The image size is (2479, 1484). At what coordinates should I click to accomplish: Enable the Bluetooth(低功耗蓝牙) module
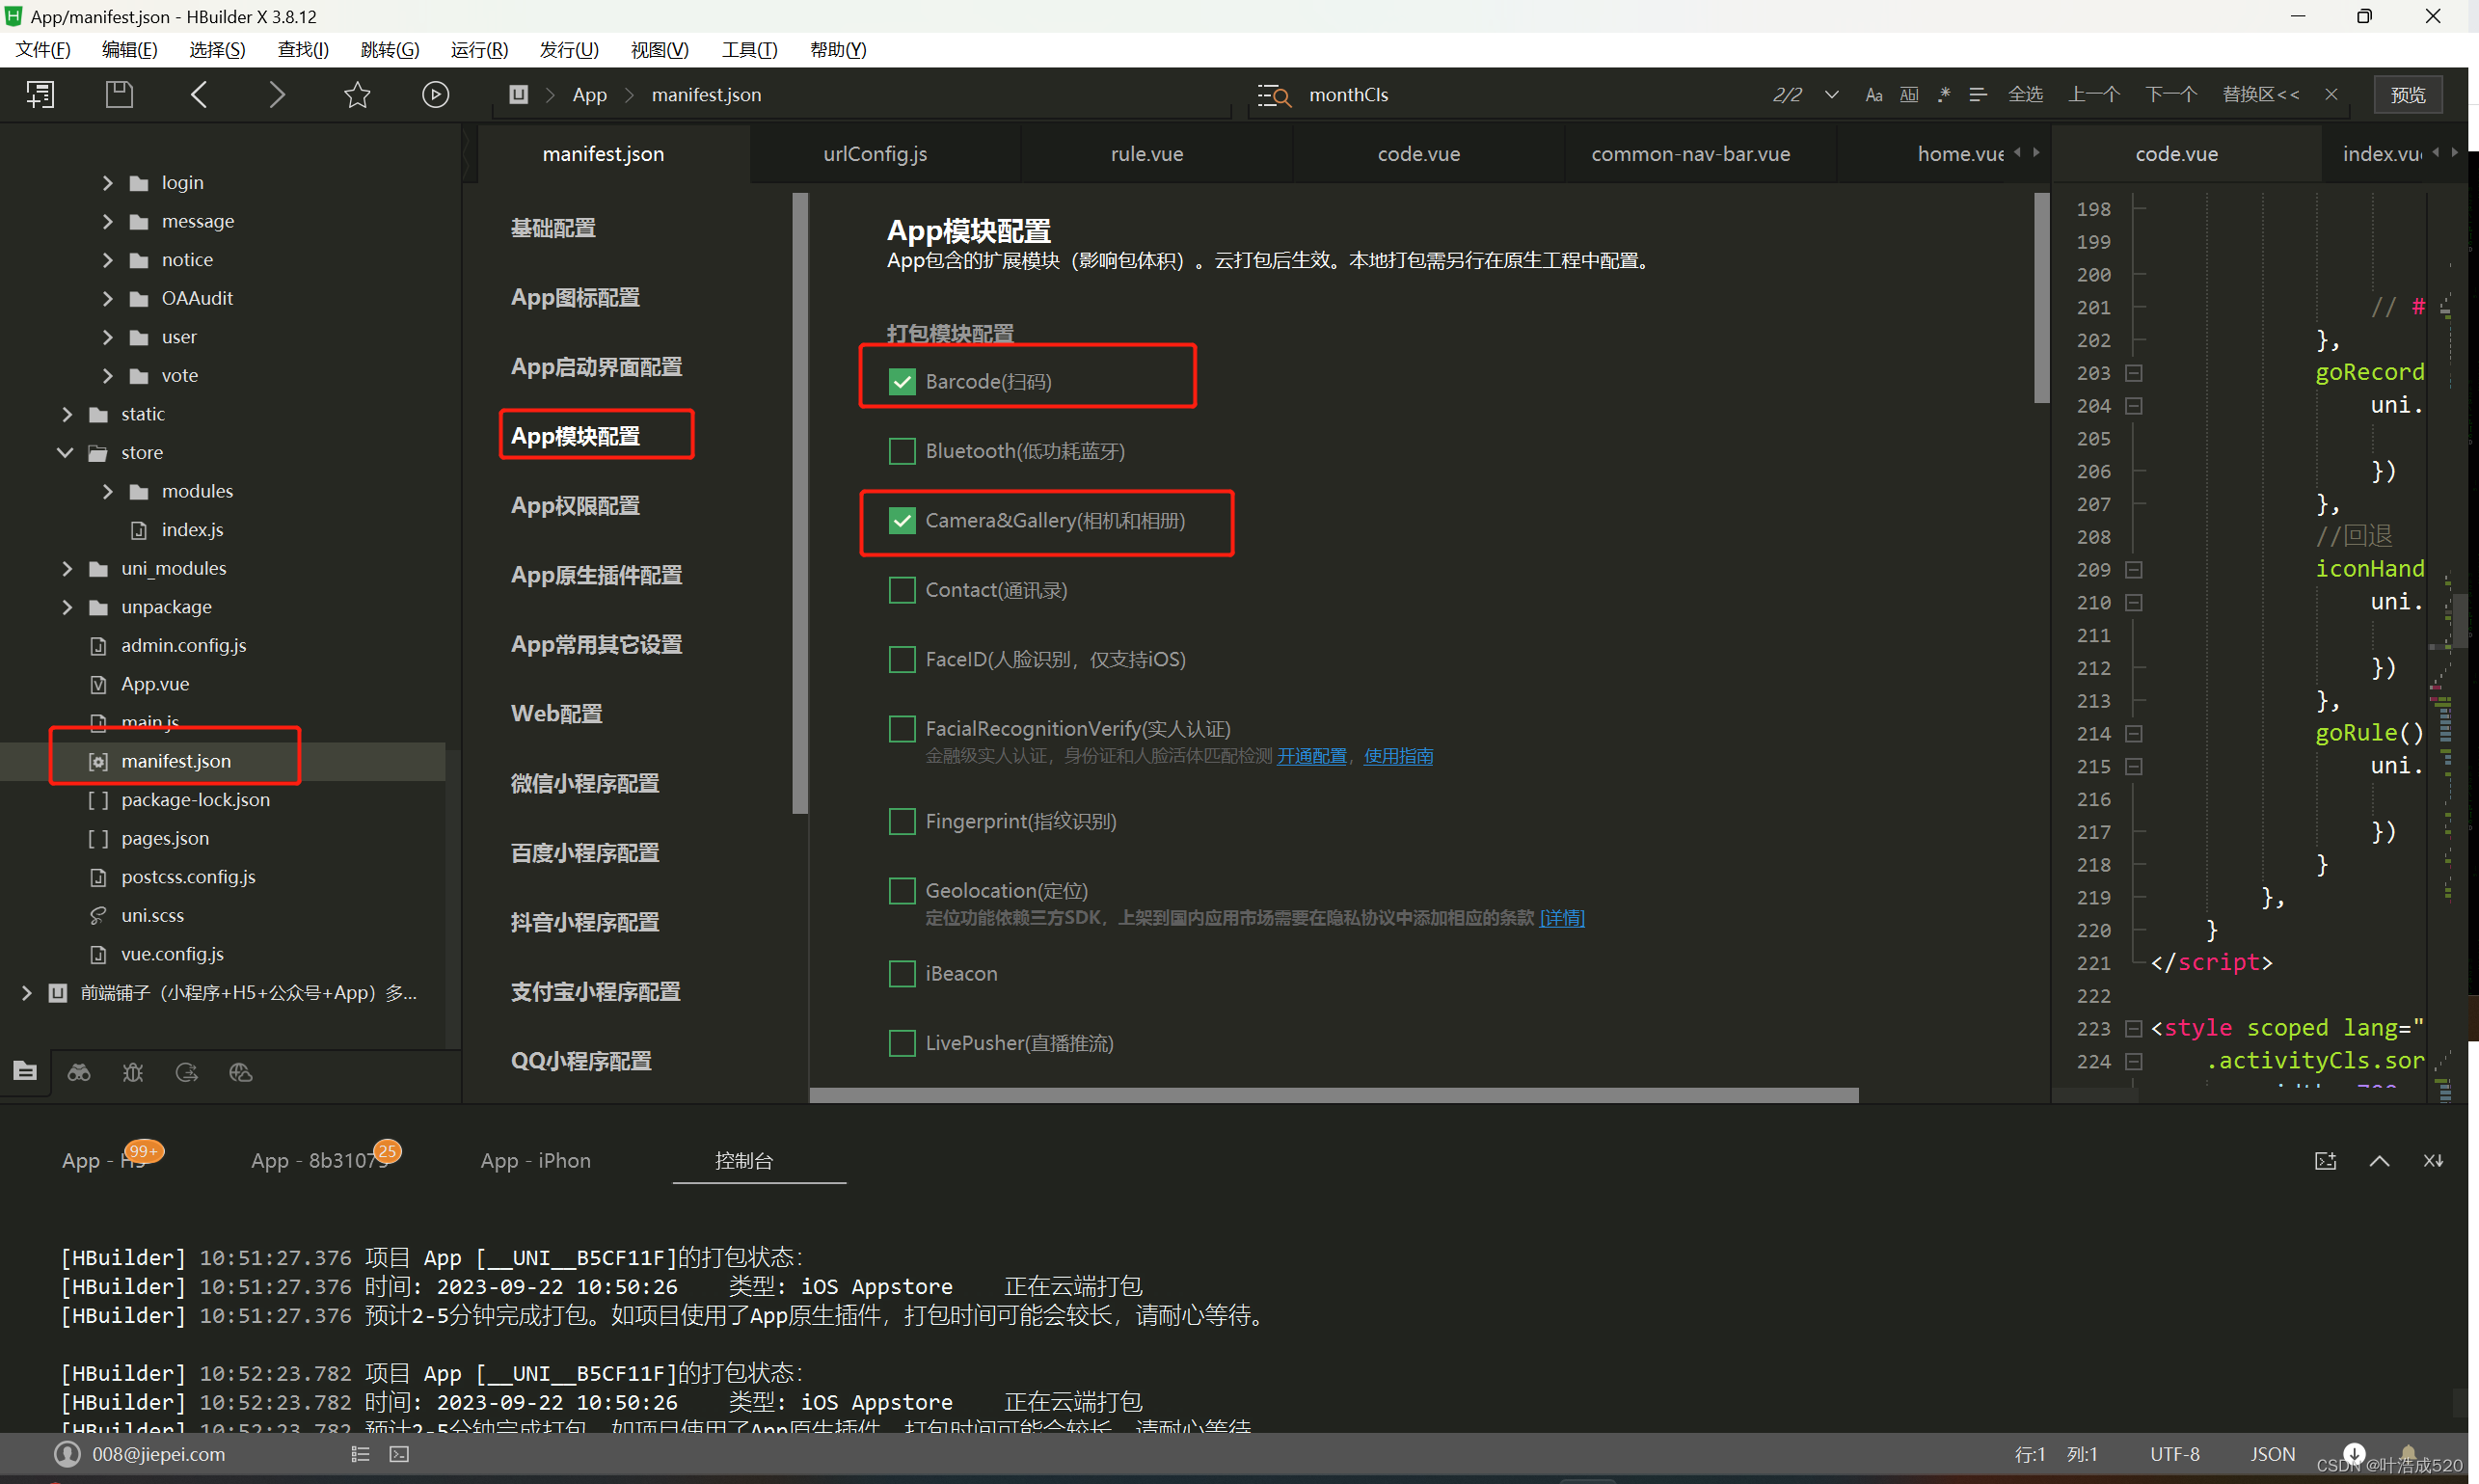point(902,451)
